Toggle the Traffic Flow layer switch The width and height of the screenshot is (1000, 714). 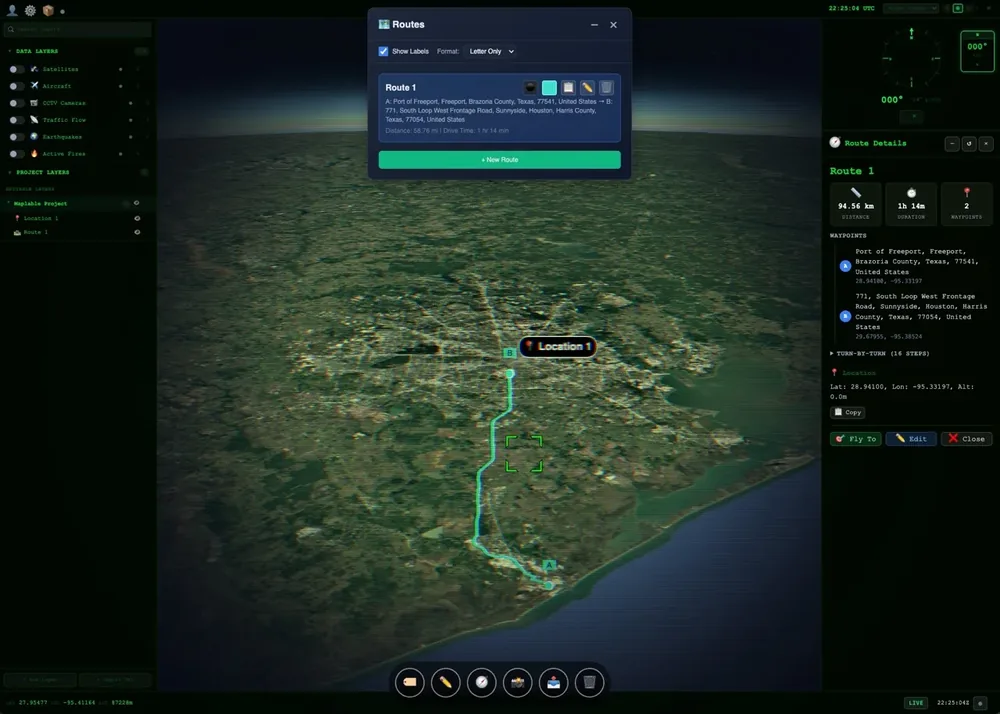tap(17, 120)
